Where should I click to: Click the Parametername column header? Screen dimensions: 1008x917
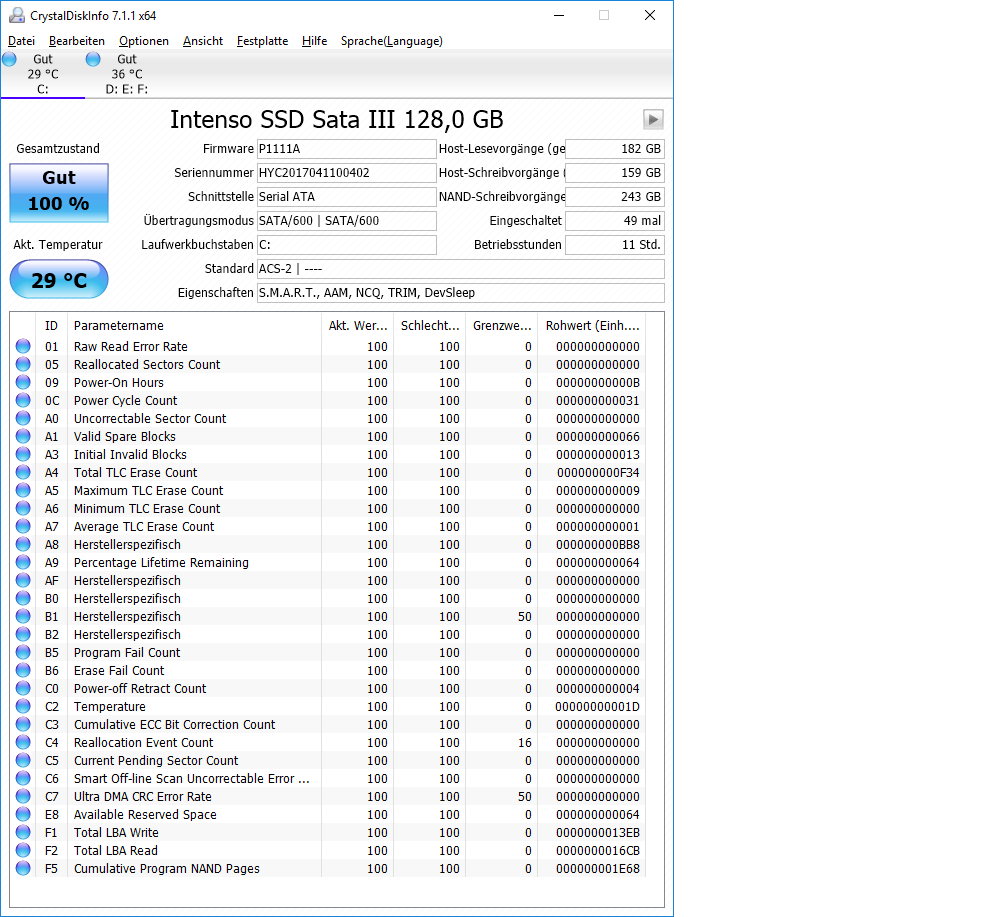point(194,325)
